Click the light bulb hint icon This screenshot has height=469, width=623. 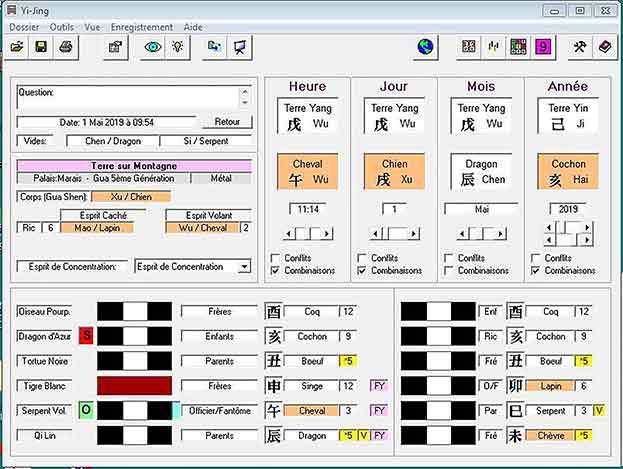[x=177, y=47]
